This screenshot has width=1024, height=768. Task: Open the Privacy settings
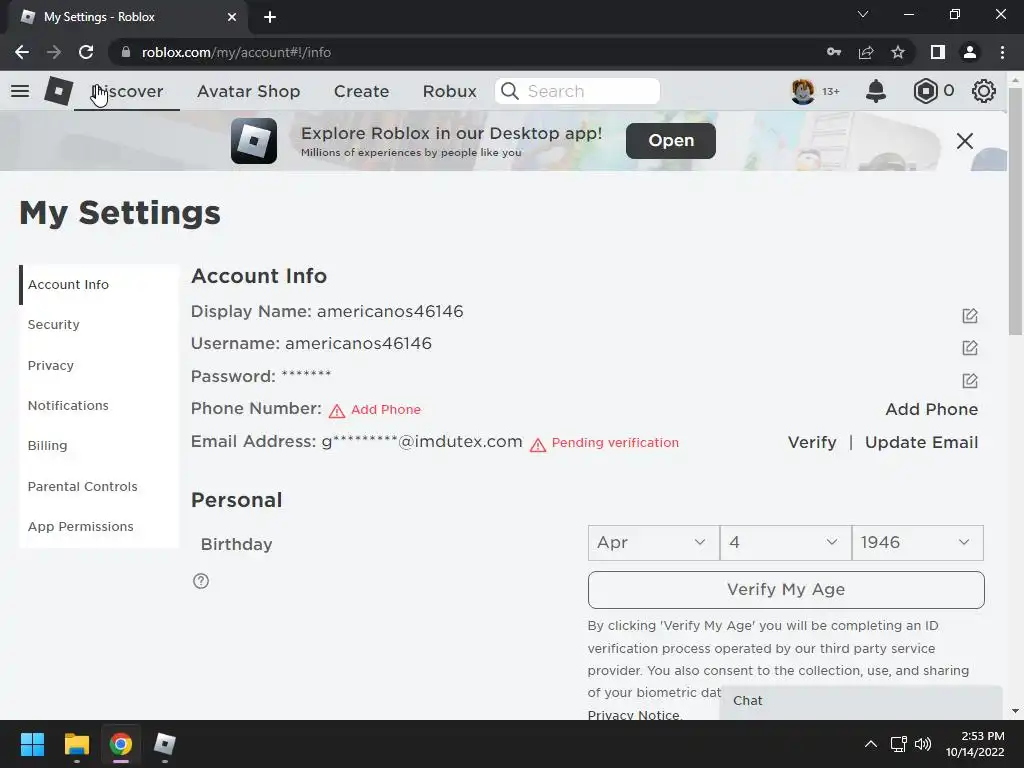coord(99,365)
